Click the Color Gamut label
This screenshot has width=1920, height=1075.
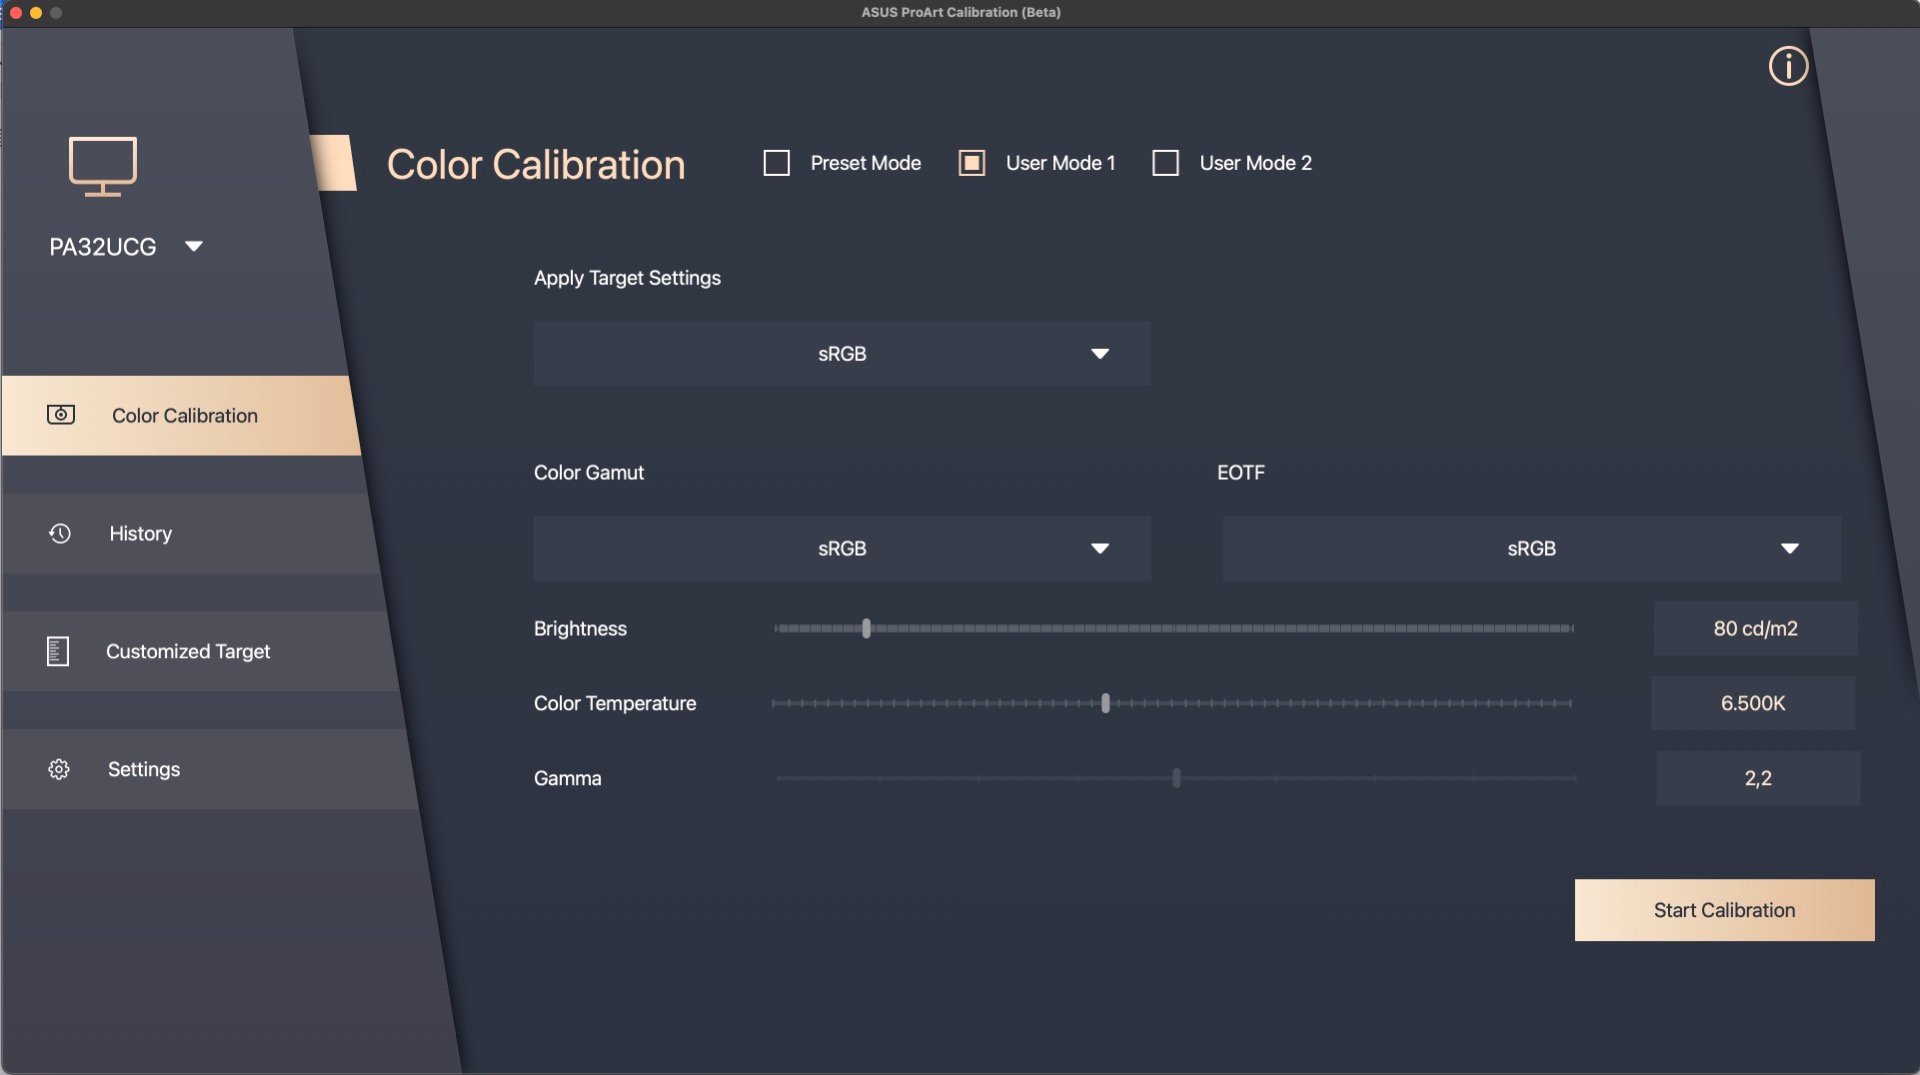click(589, 472)
